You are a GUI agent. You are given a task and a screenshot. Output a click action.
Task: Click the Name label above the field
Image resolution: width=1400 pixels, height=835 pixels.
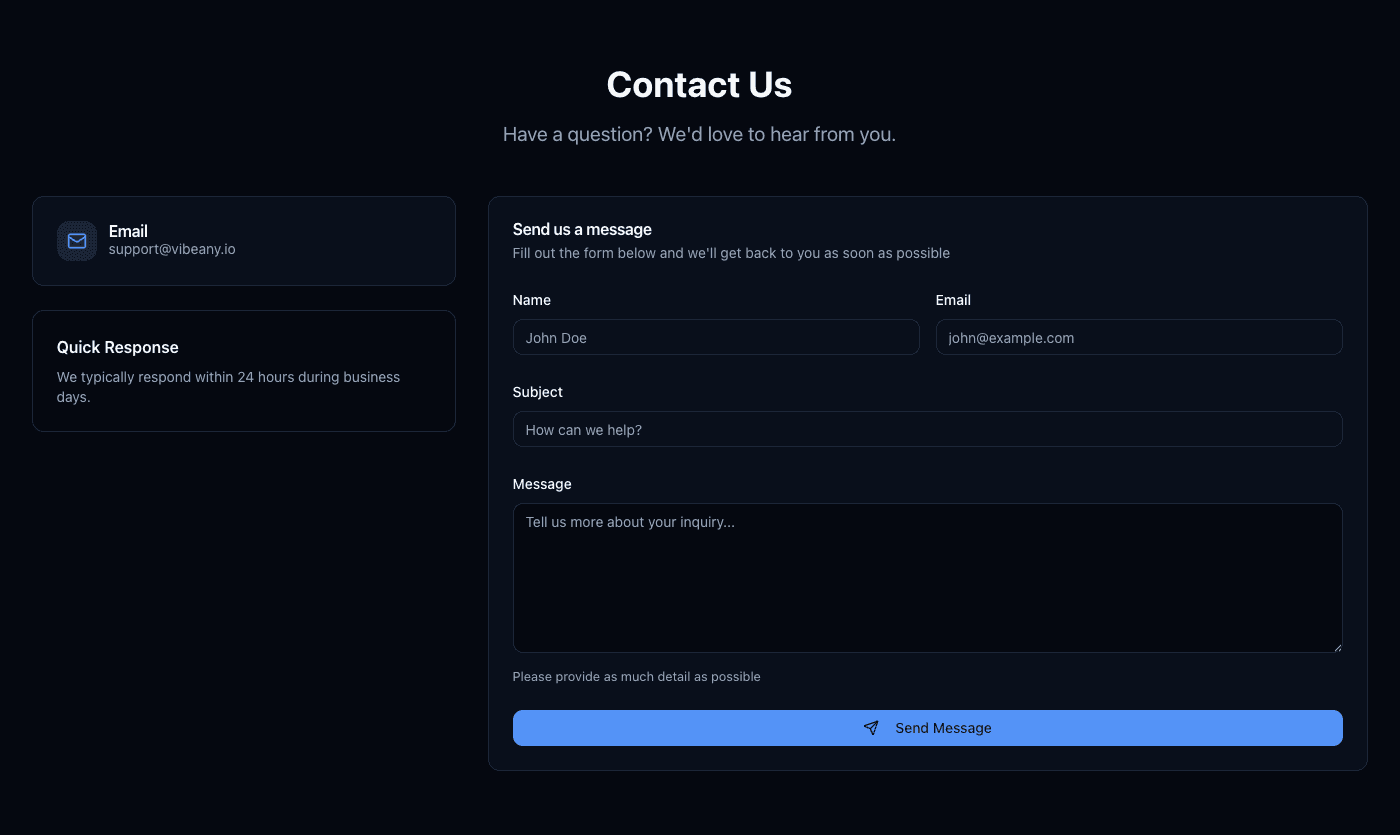tap(531, 300)
